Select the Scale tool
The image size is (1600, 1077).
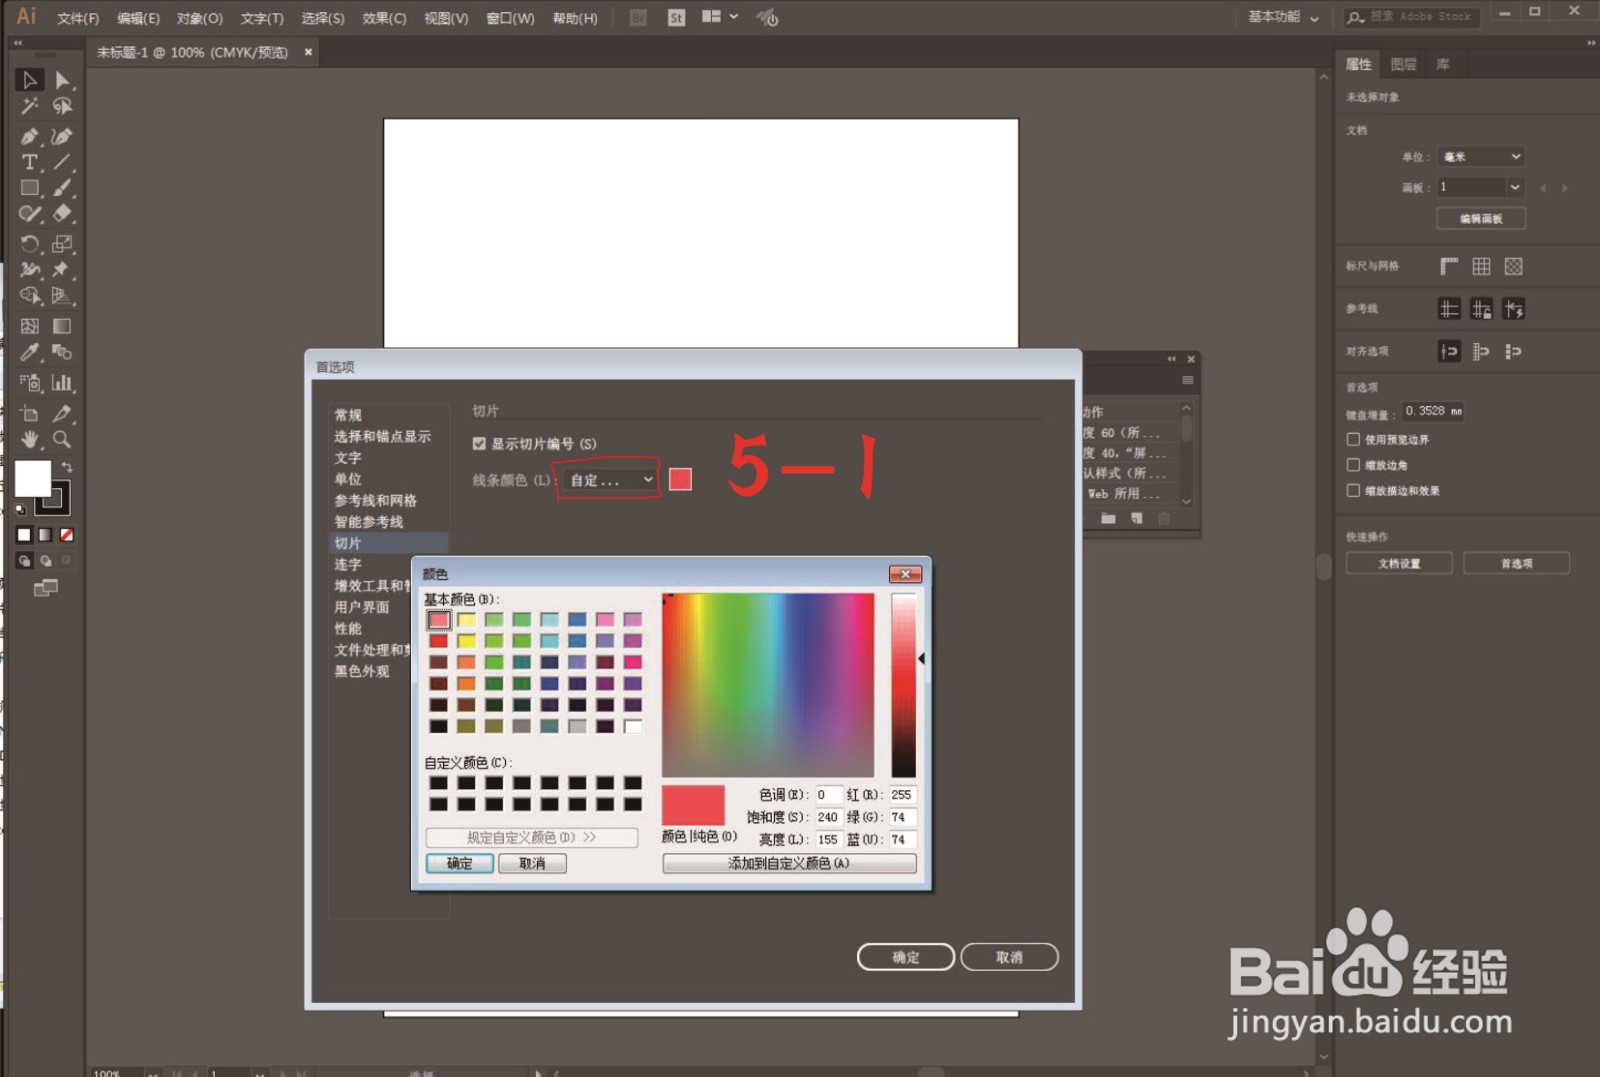pos(62,244)
